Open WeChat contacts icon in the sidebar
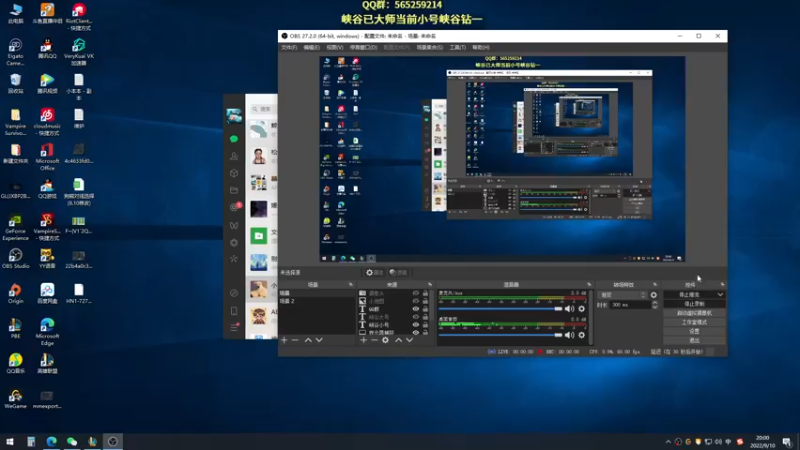The width and height of the screenshot is (800, 450). 234,156
